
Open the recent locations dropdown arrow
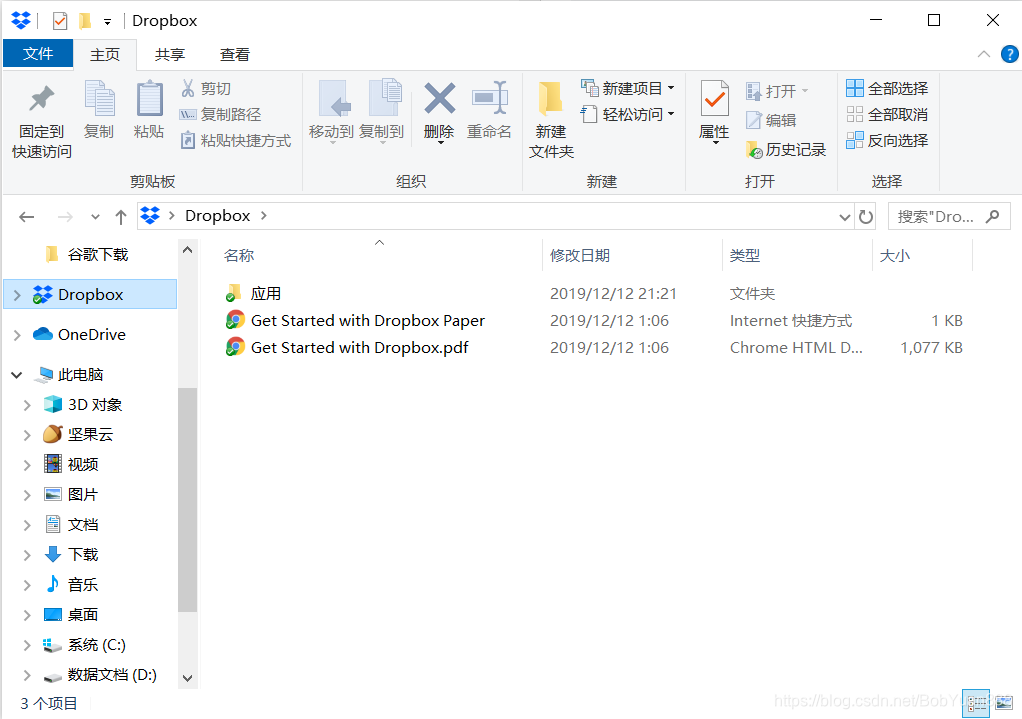pyautogui.click(x=95, y=216)
